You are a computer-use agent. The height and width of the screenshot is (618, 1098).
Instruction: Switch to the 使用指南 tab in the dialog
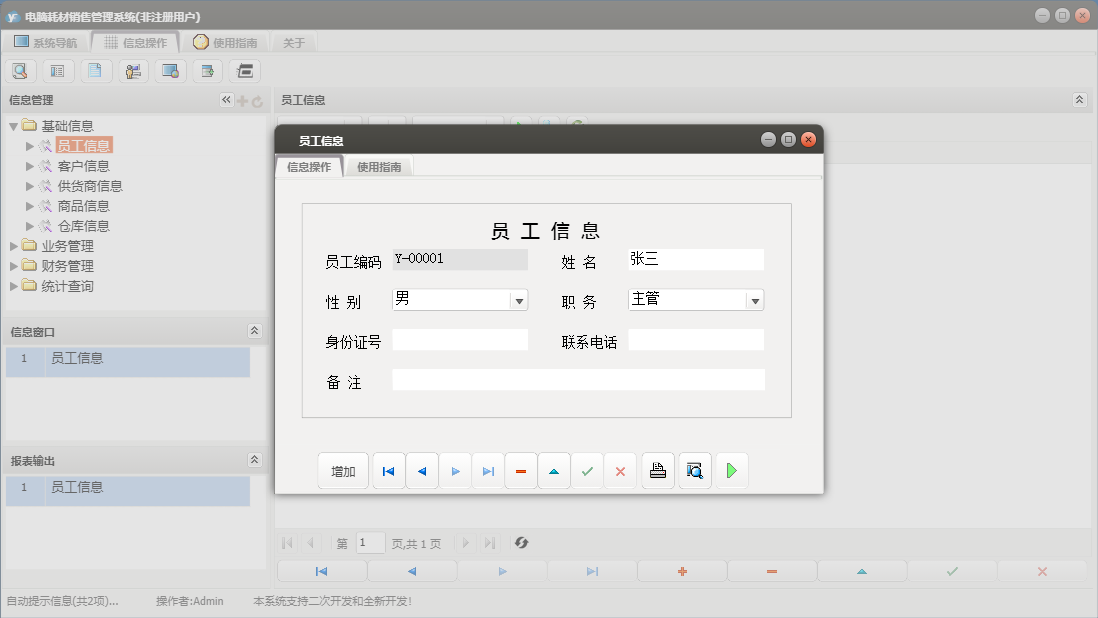pyautogui.click(x=380, y=166)
